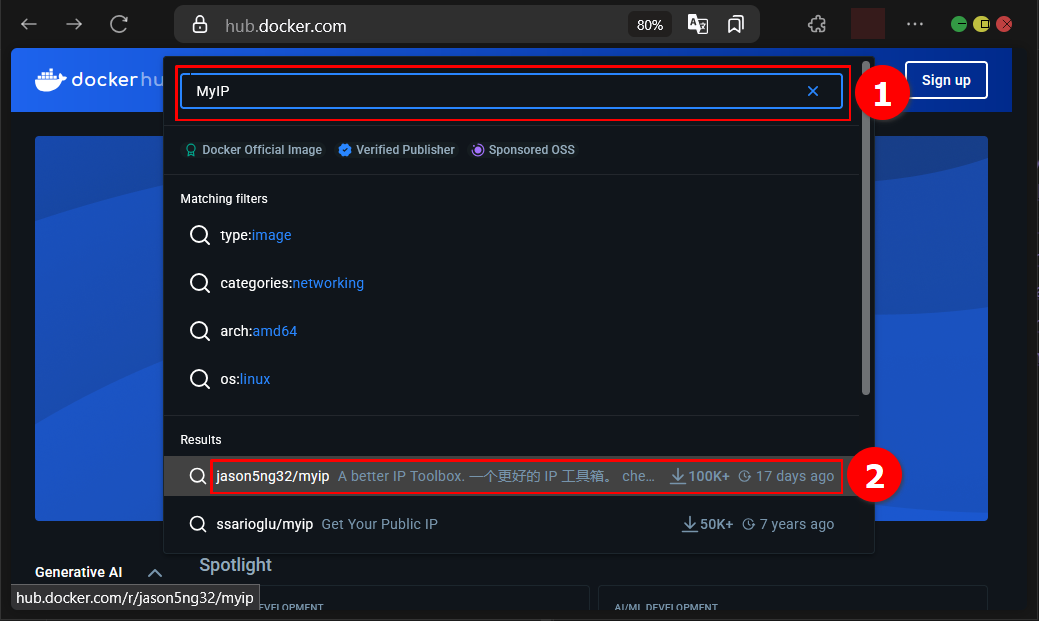This screenshot has height=621, width=1039.
Task: Click the '17 days ago' text
Action: (x=795, y=476)
